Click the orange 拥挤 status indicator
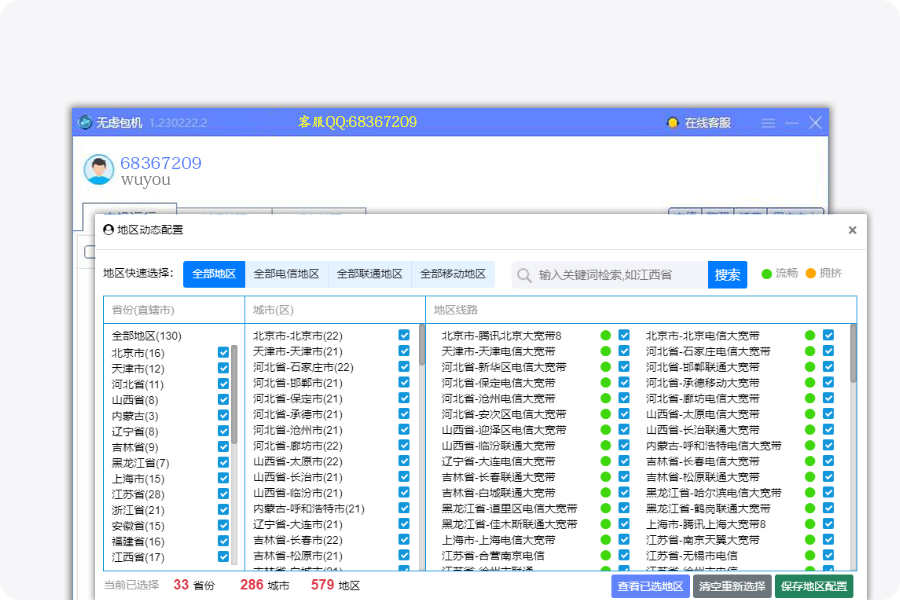900x600 pixels. click(811, 274)
